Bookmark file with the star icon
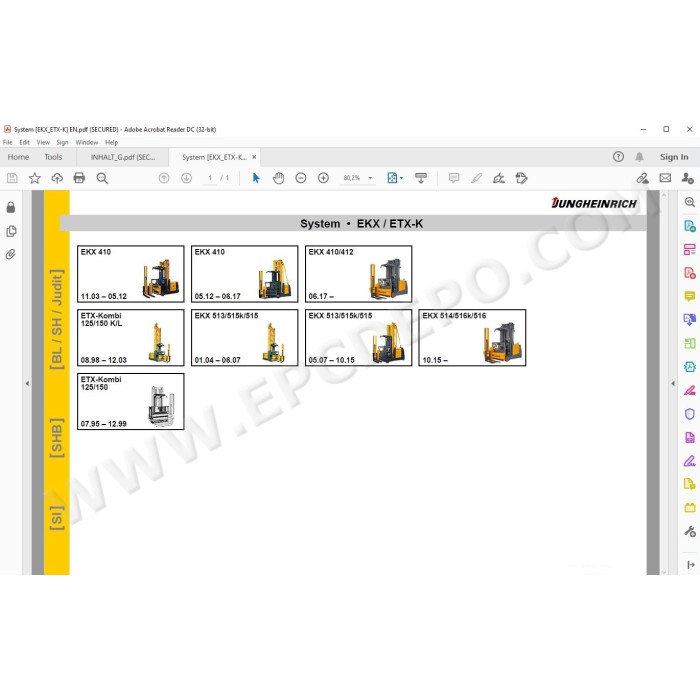Image resolution: width=700 pixels, height=700 pixels. (x=34, y=178)
